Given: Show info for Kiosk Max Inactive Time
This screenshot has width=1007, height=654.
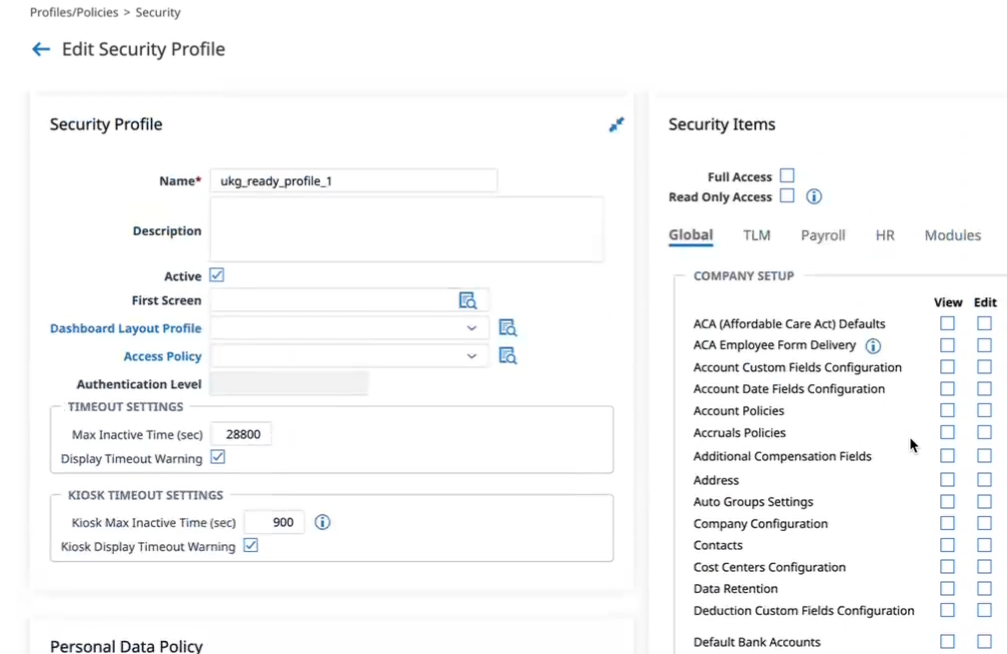Looking at the screenshot, I should click(x=322, y=522).
